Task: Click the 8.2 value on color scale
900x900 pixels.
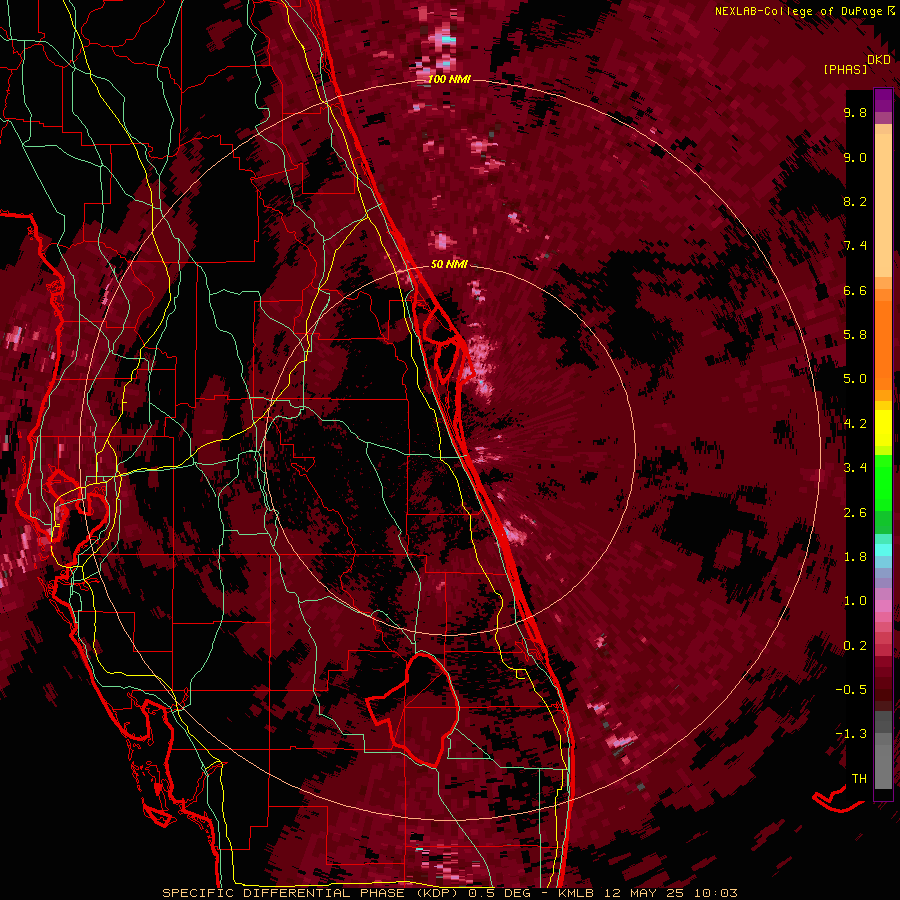Action: 855,202
